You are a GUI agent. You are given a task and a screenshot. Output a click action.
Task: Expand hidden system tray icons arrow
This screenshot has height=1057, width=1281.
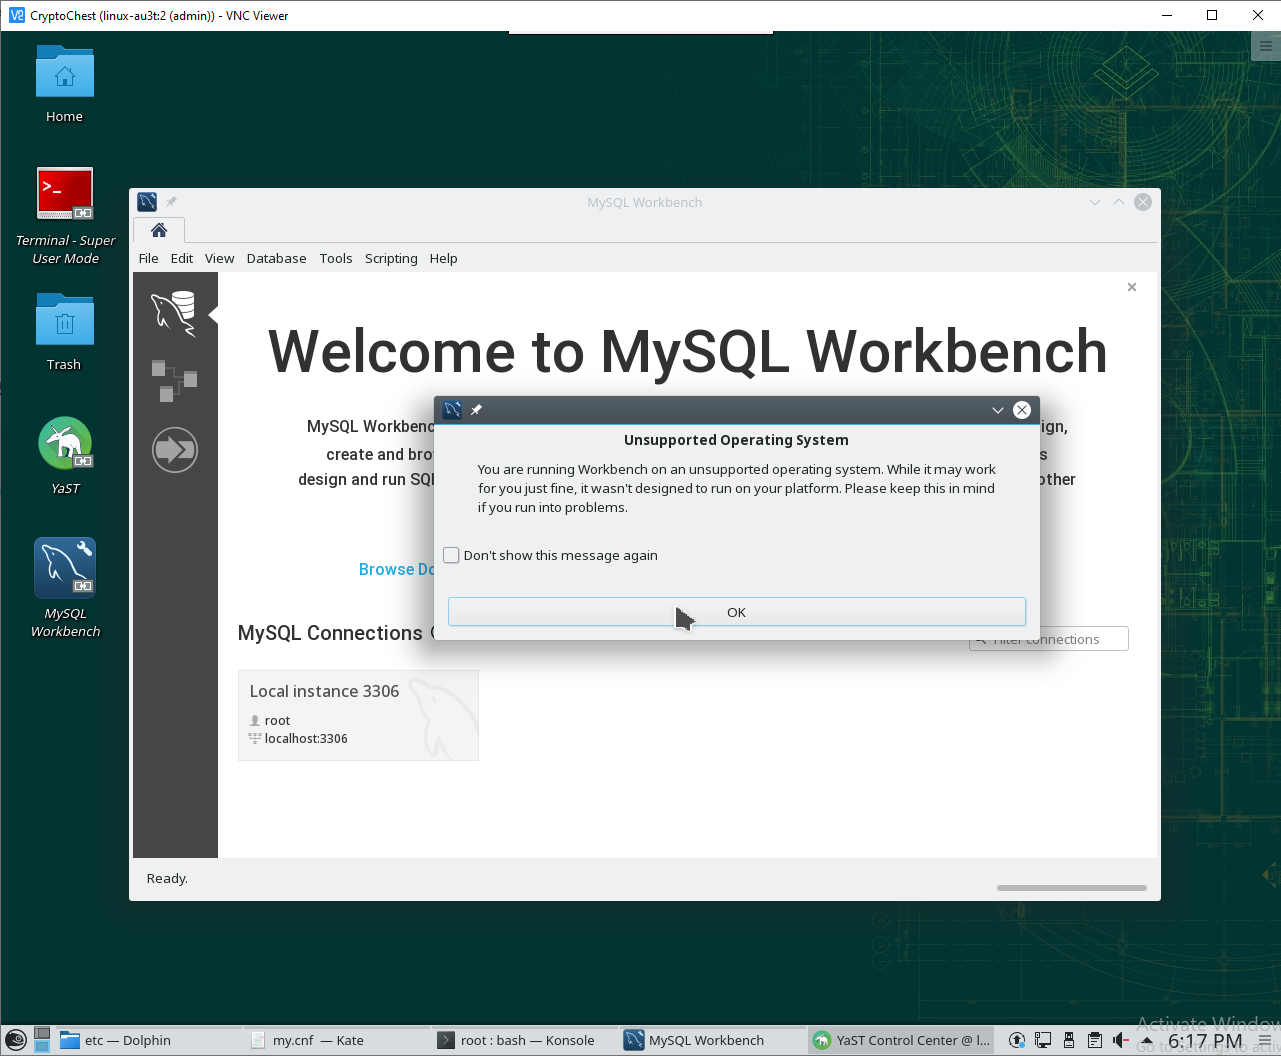point(1147,1041)
